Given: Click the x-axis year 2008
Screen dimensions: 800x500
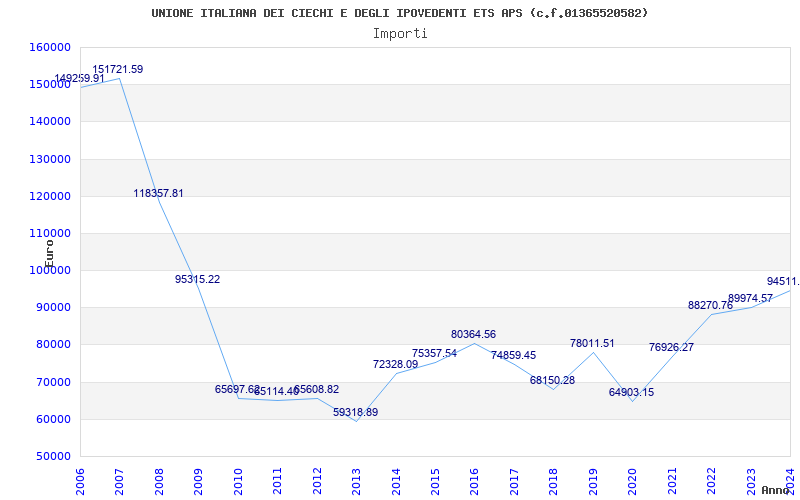Looking at the screenshot, I should click(x=159, y=481).
